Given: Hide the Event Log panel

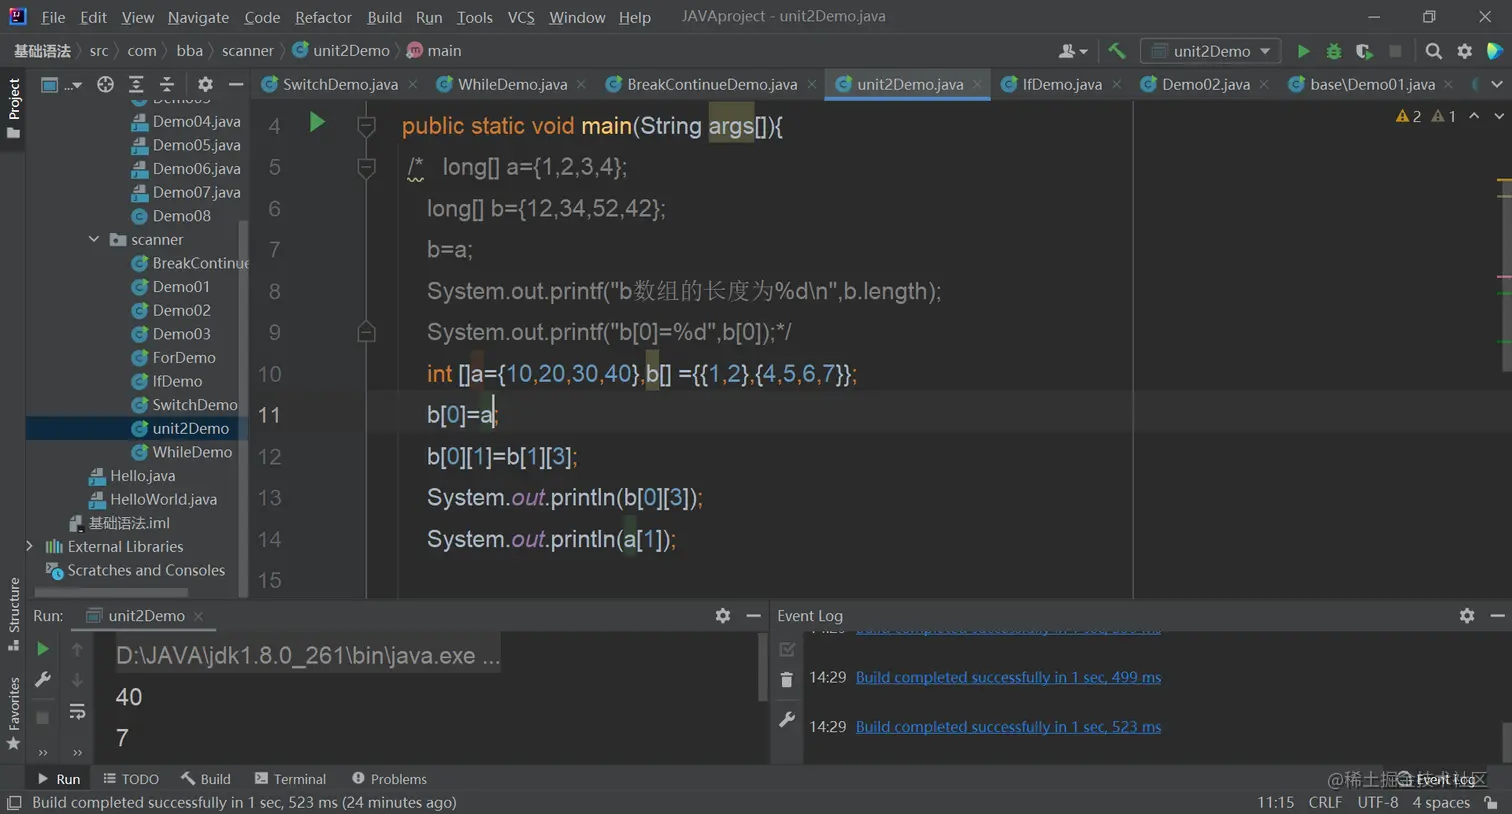Looking at the screenshot, I should click(1497, 616).
